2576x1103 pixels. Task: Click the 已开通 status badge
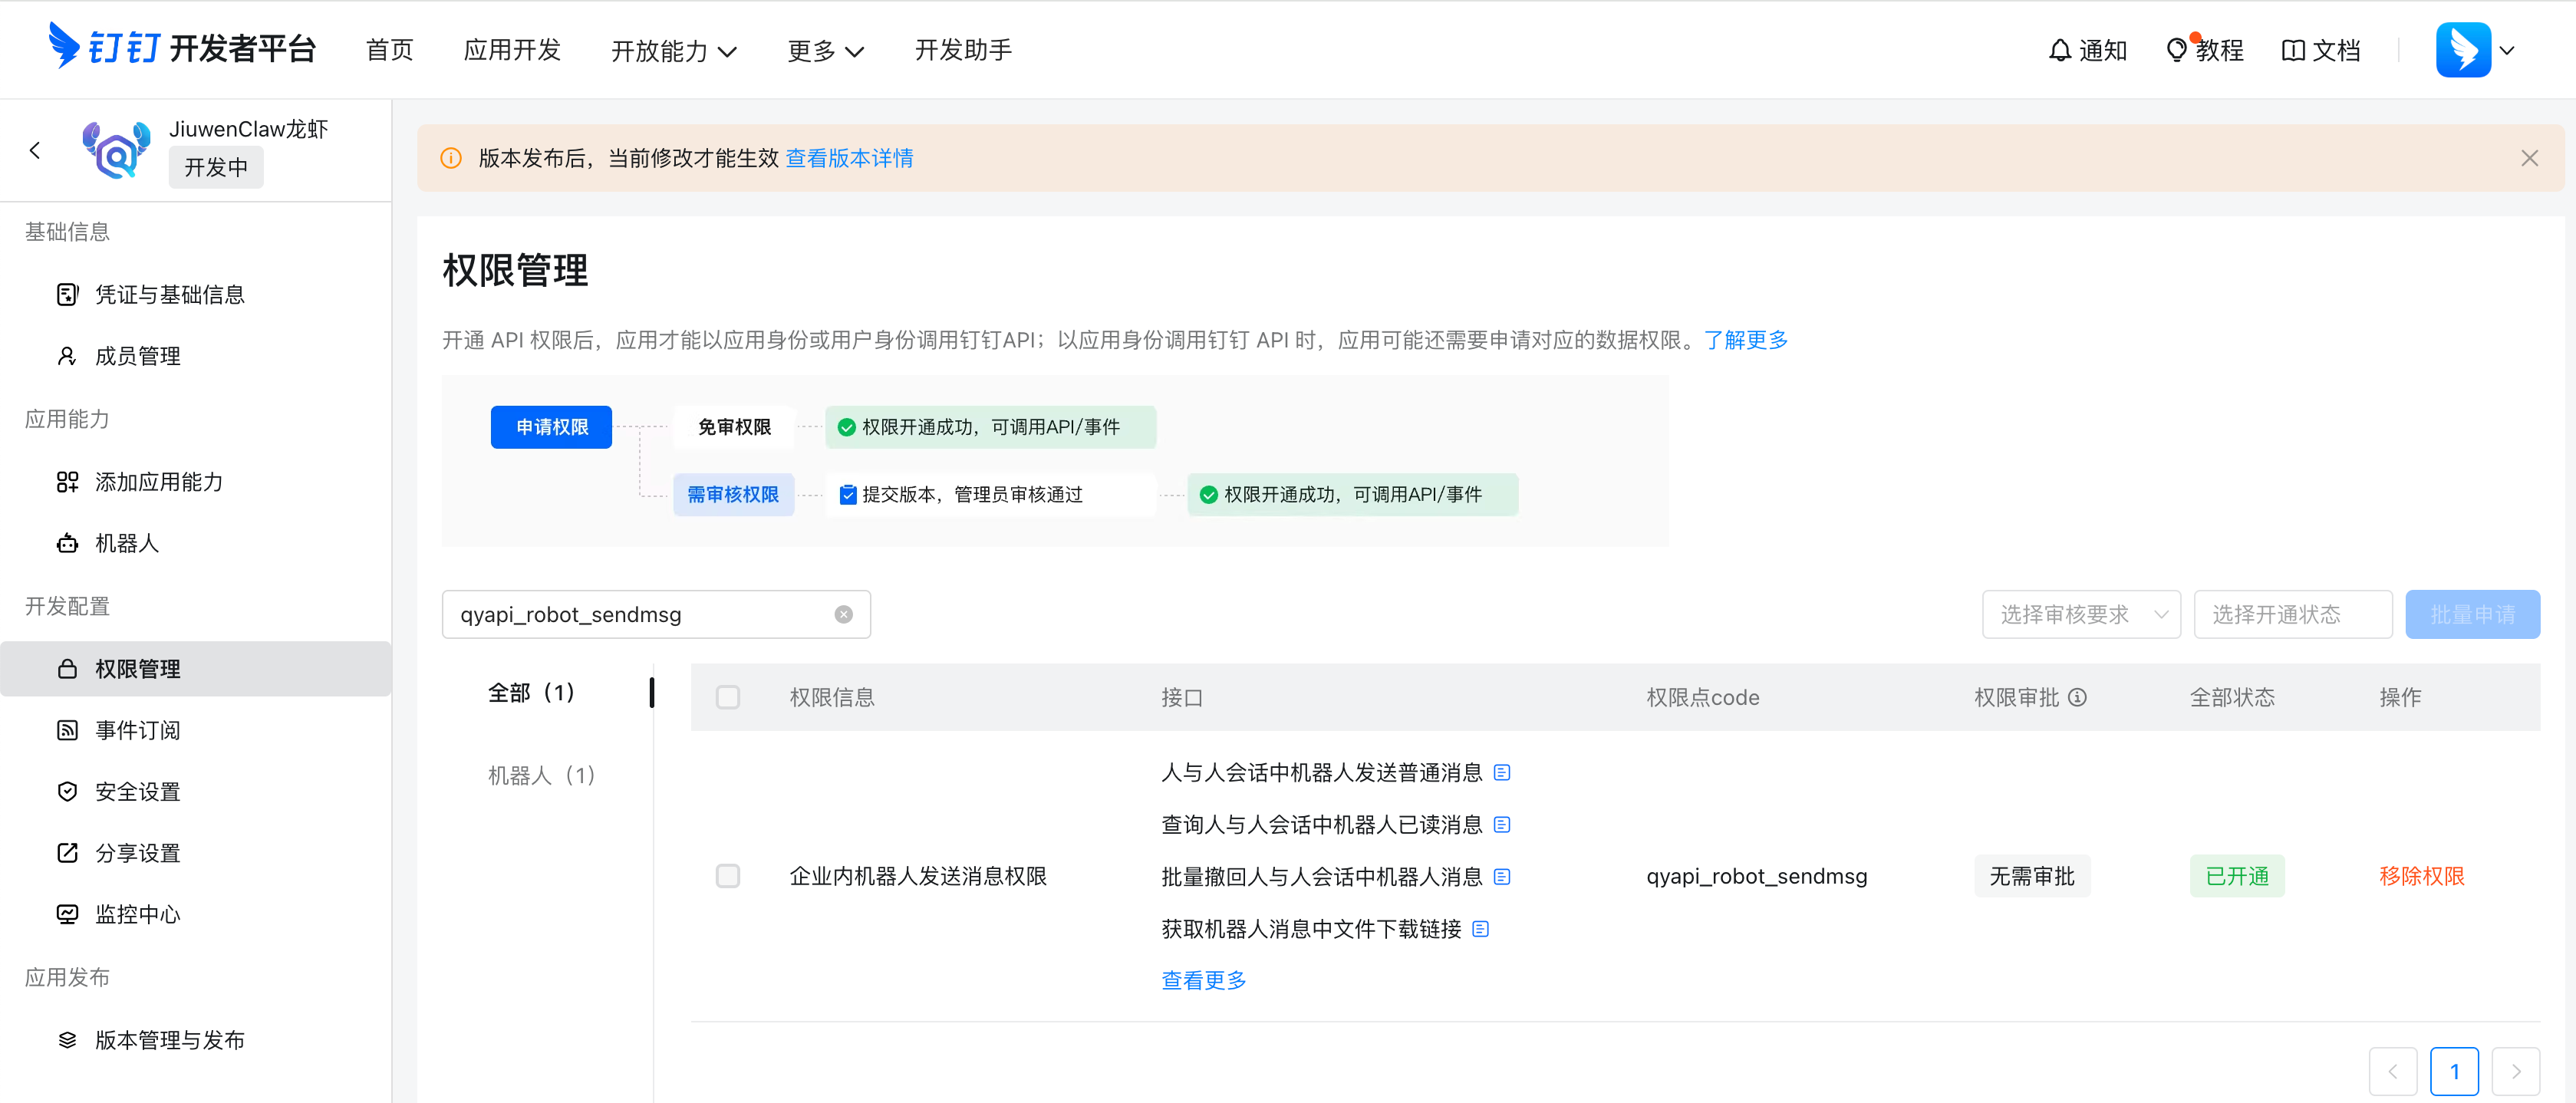2237,875
